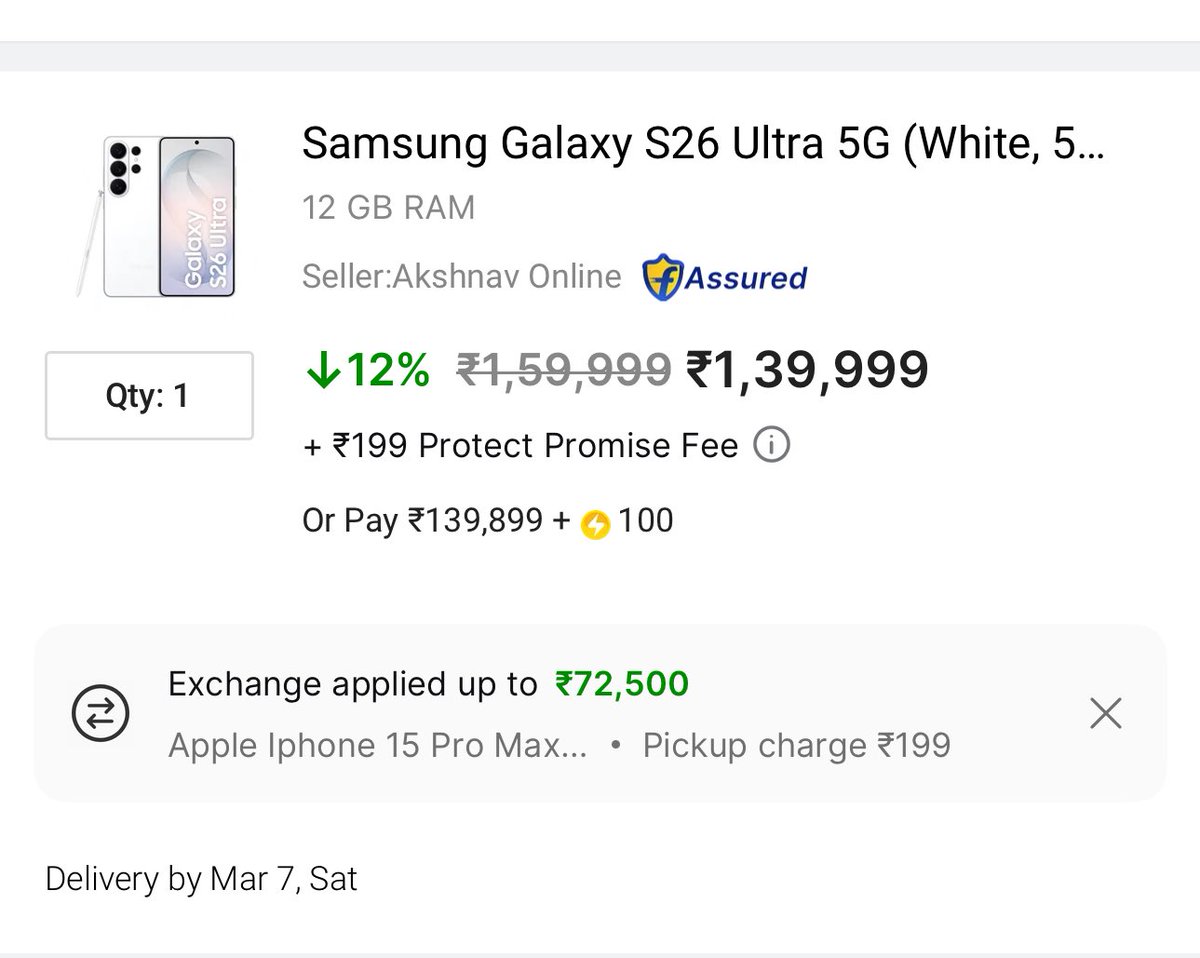Click the struck-through ₹1,59,999 original price

point(563,371)
